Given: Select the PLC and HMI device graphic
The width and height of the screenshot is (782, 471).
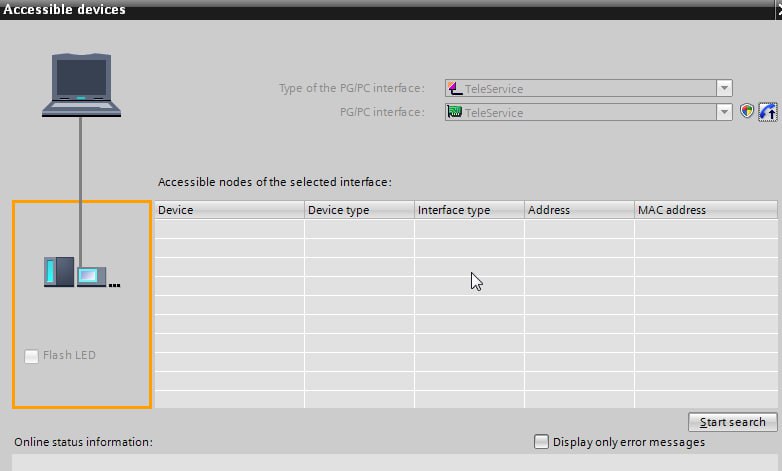Looking at the screenshot, I should point(82,272).
